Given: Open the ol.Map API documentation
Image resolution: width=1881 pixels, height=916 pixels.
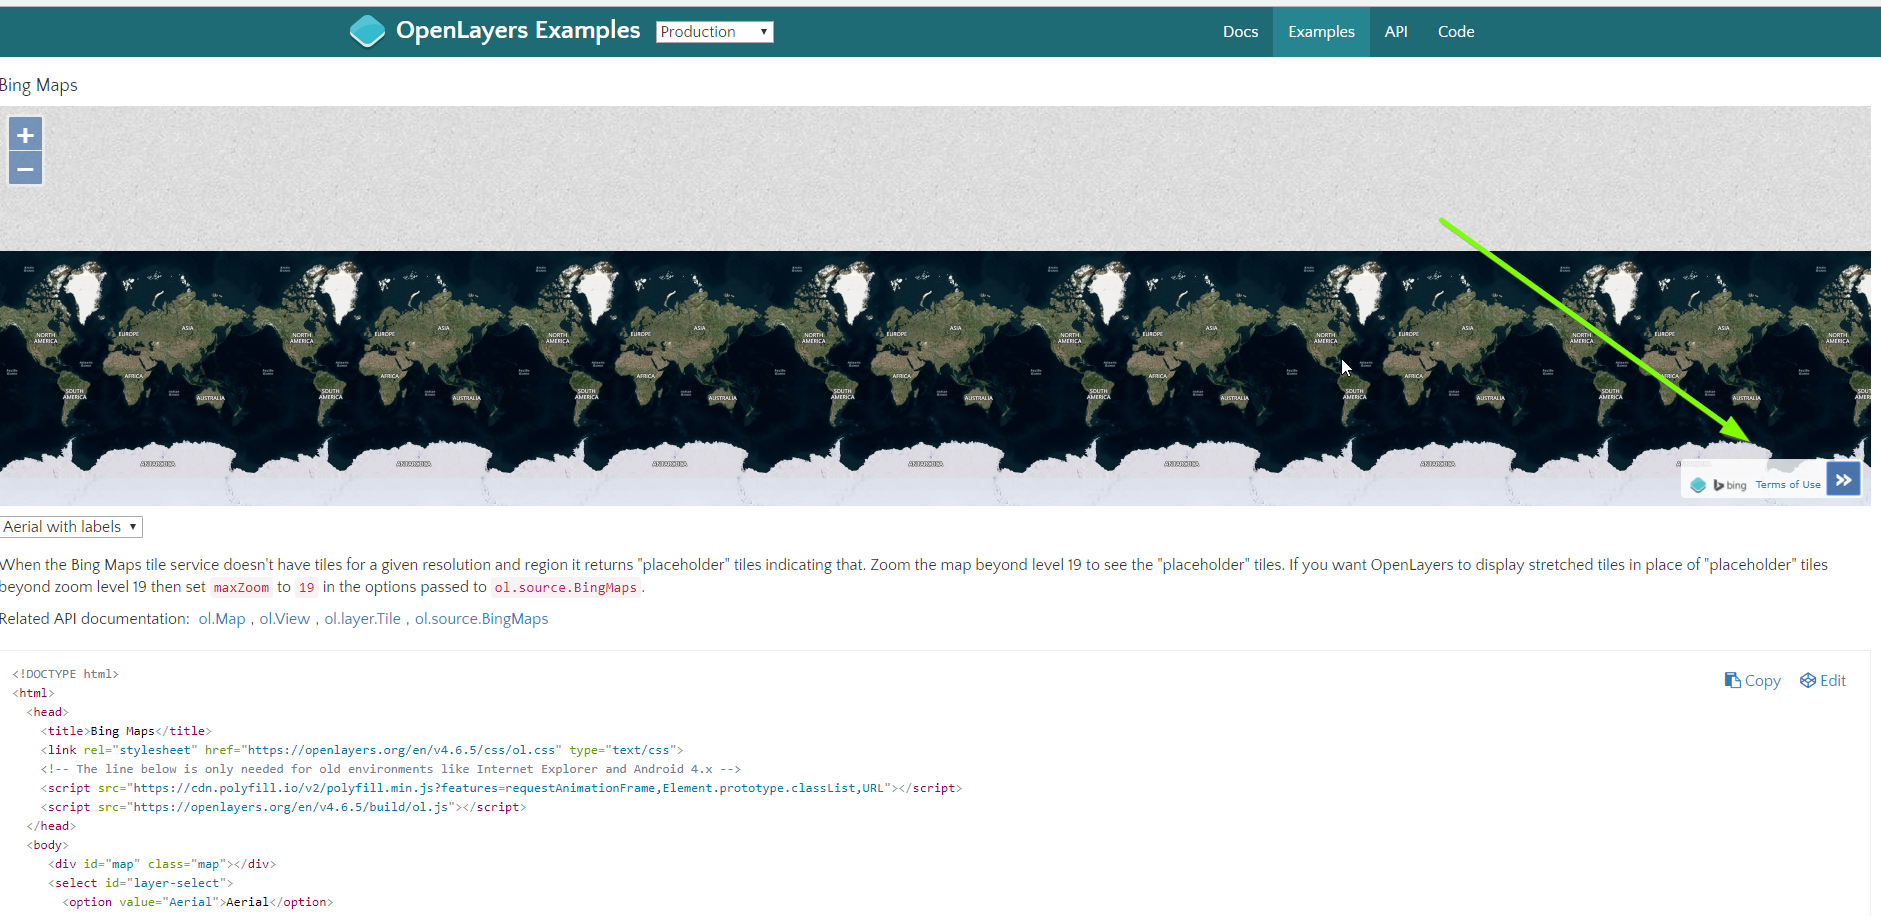Looking at the screenshot, I should point(222,618).
